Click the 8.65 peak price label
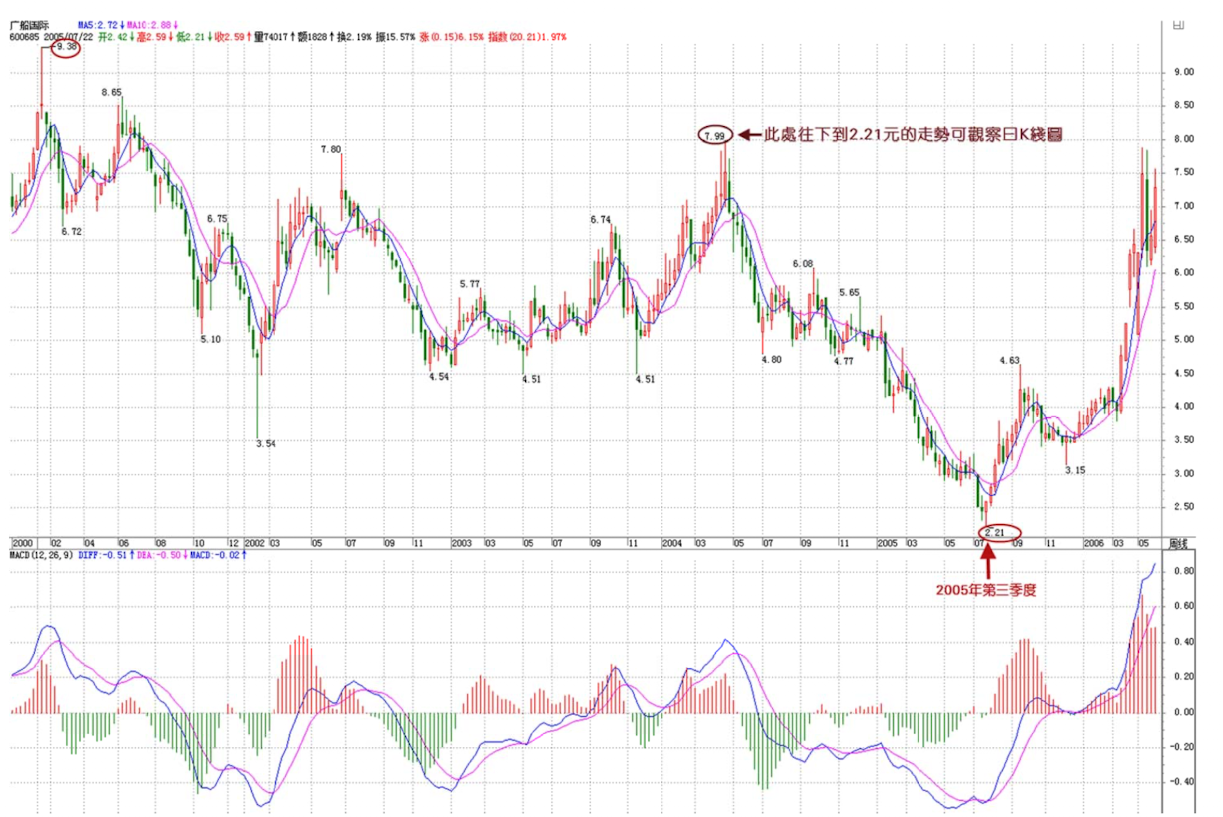The image size is (1223, 817). click(x=111, y=92)
